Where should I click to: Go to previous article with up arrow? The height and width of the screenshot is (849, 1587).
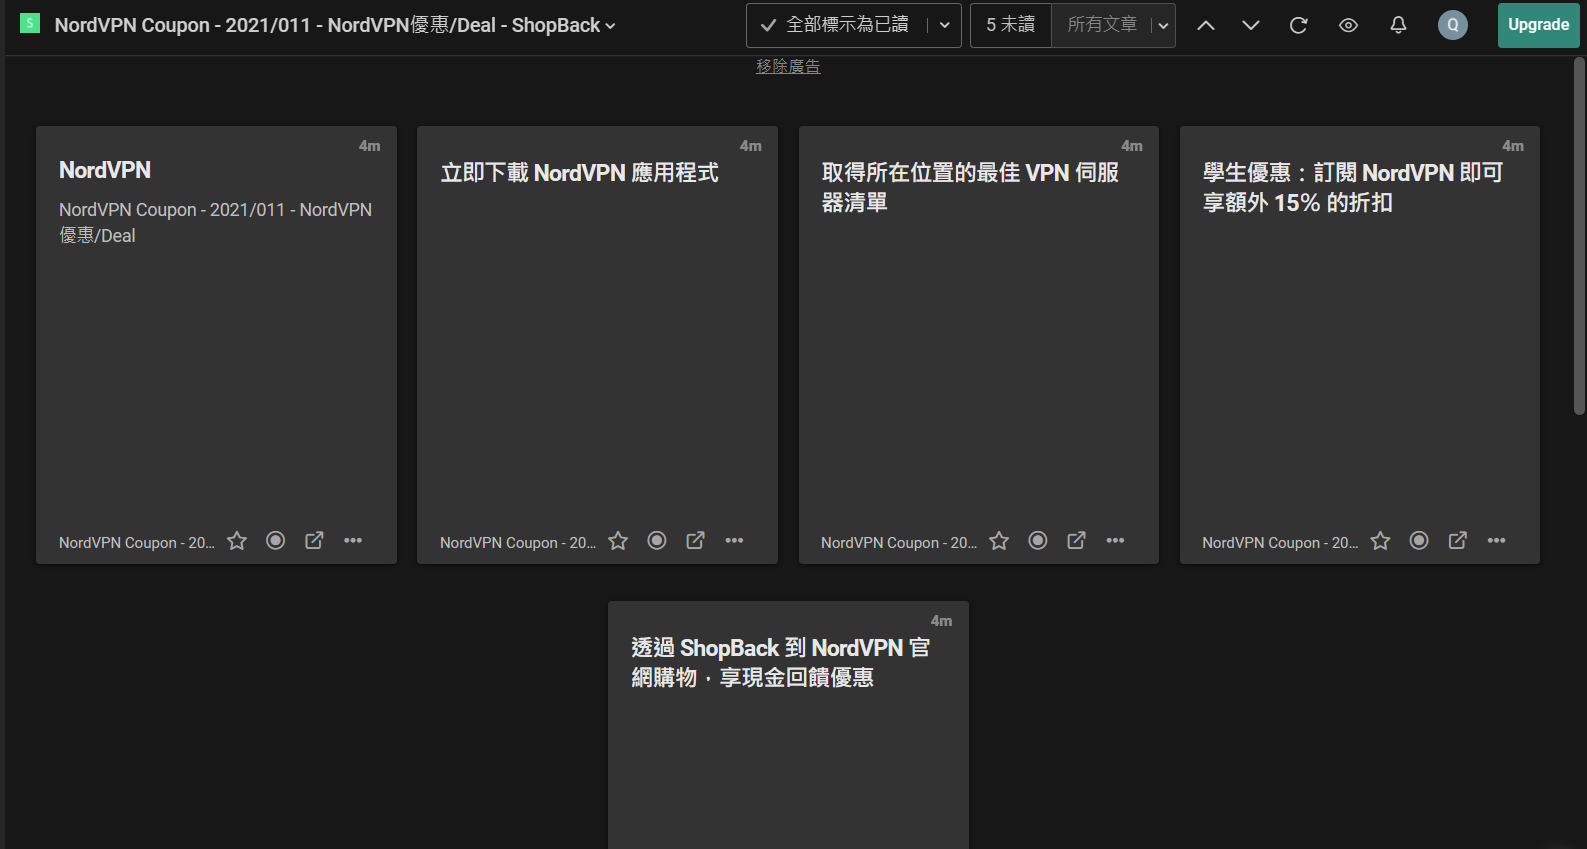[x=1206, y=25]
